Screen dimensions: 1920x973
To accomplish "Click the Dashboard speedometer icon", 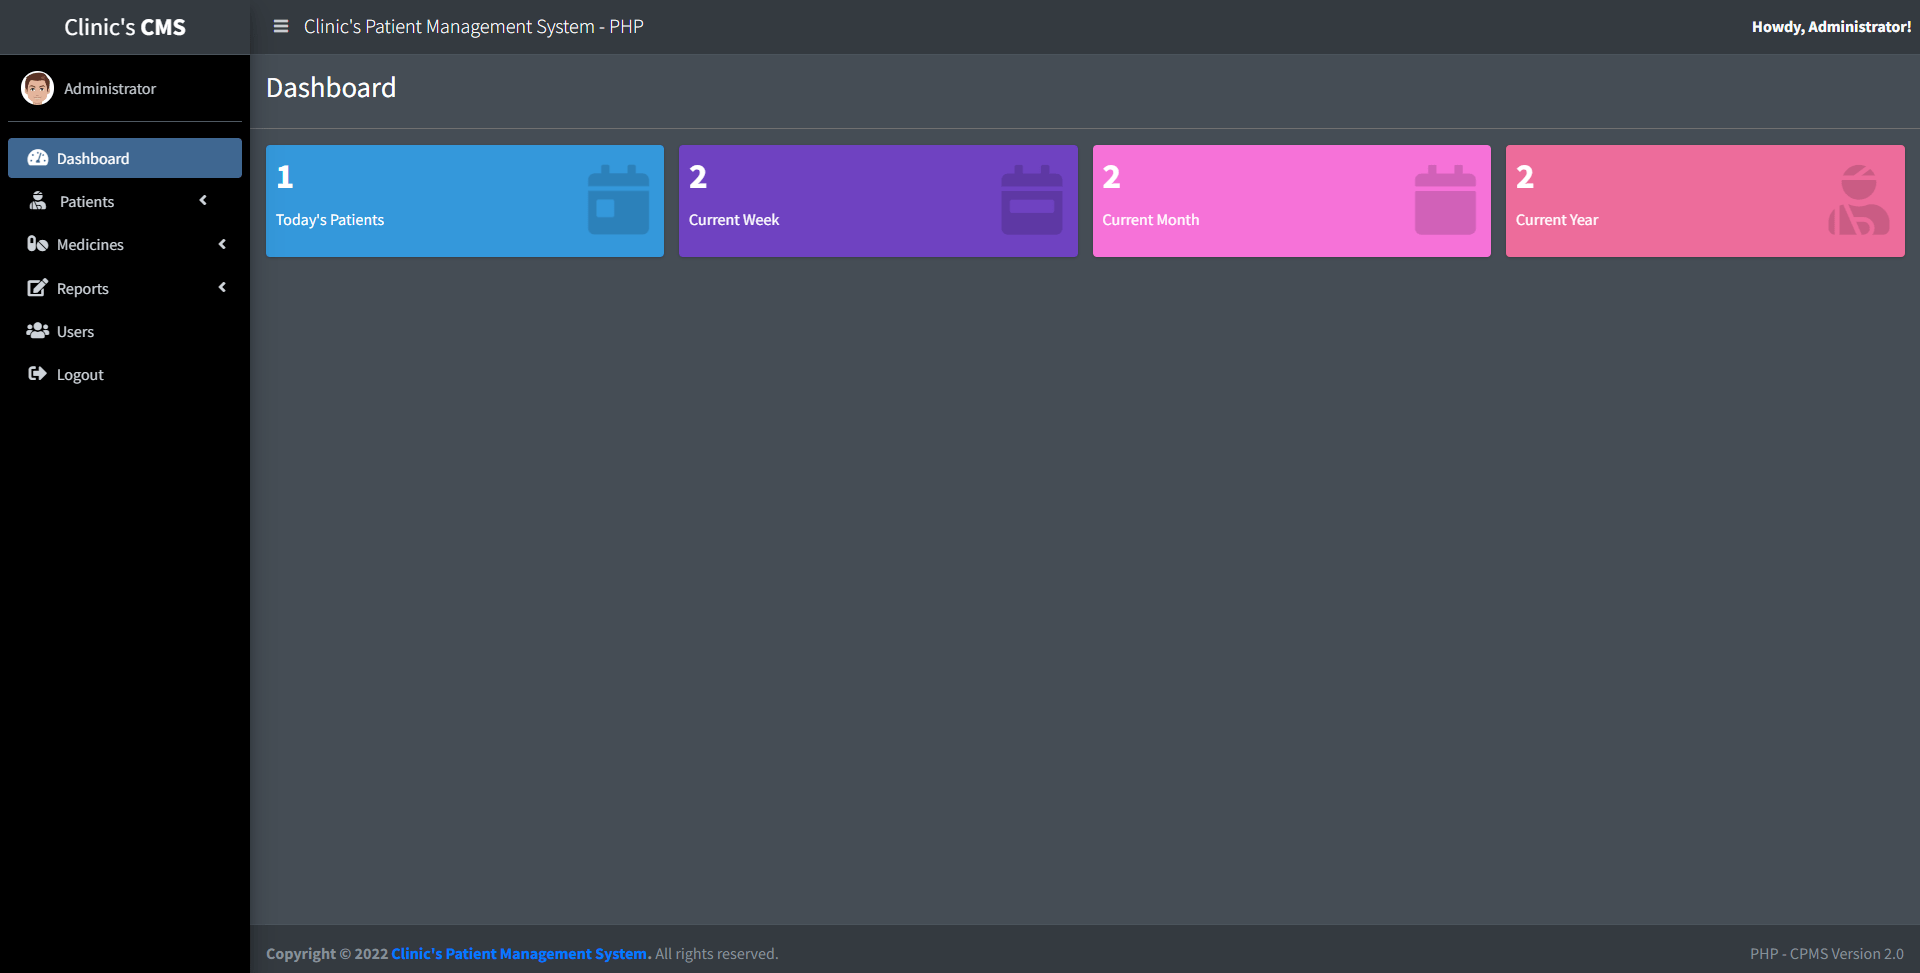I will click(x=37, y=157).
